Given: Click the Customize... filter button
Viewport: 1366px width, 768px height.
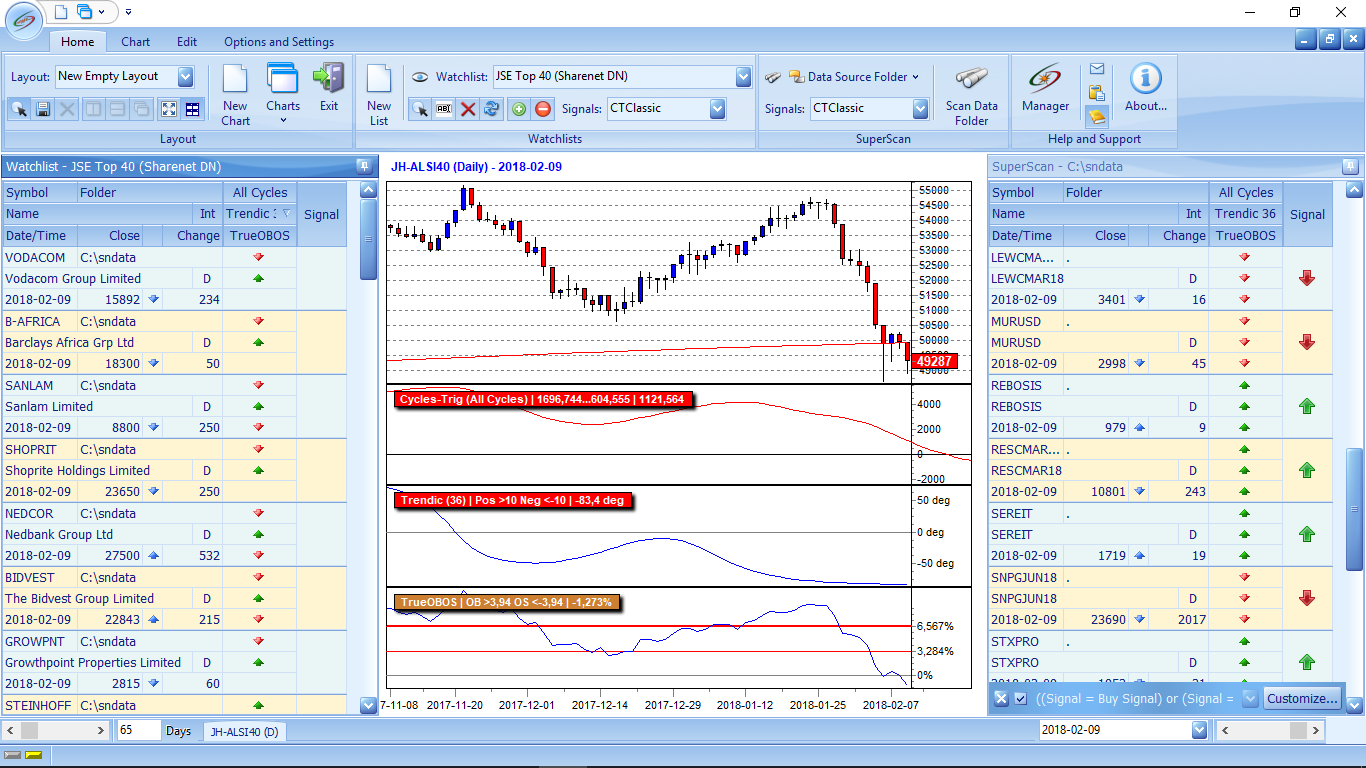Looking at the screenshot, I should 1301,699.
